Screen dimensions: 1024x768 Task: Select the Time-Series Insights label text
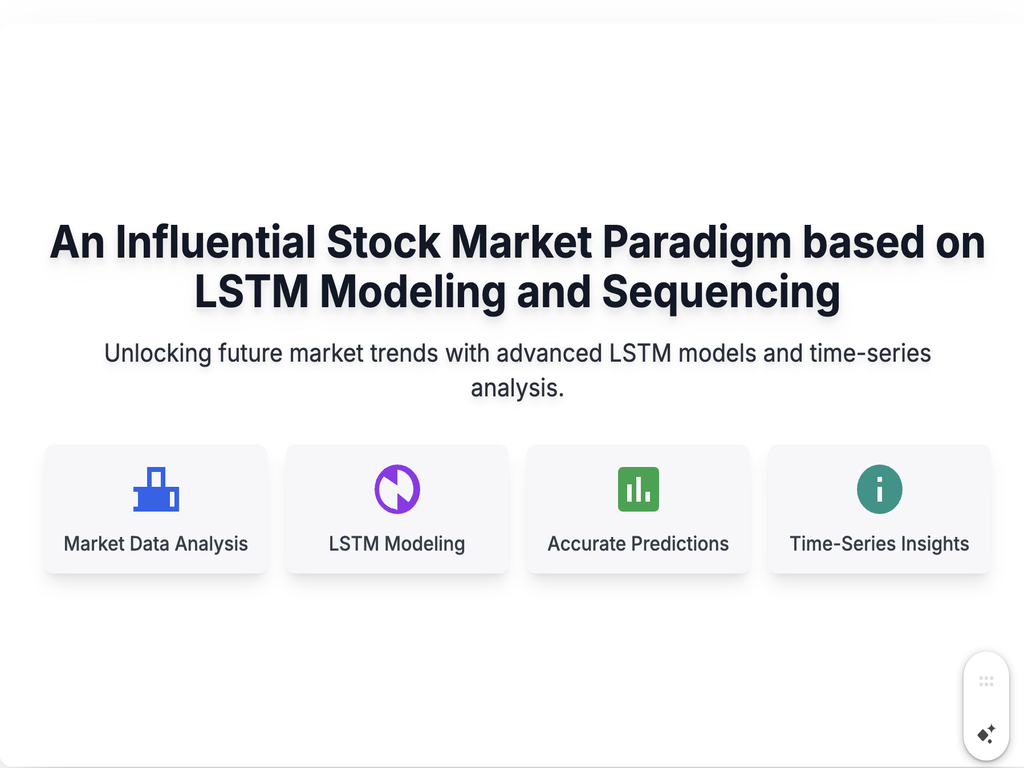[x=879, y=544]
